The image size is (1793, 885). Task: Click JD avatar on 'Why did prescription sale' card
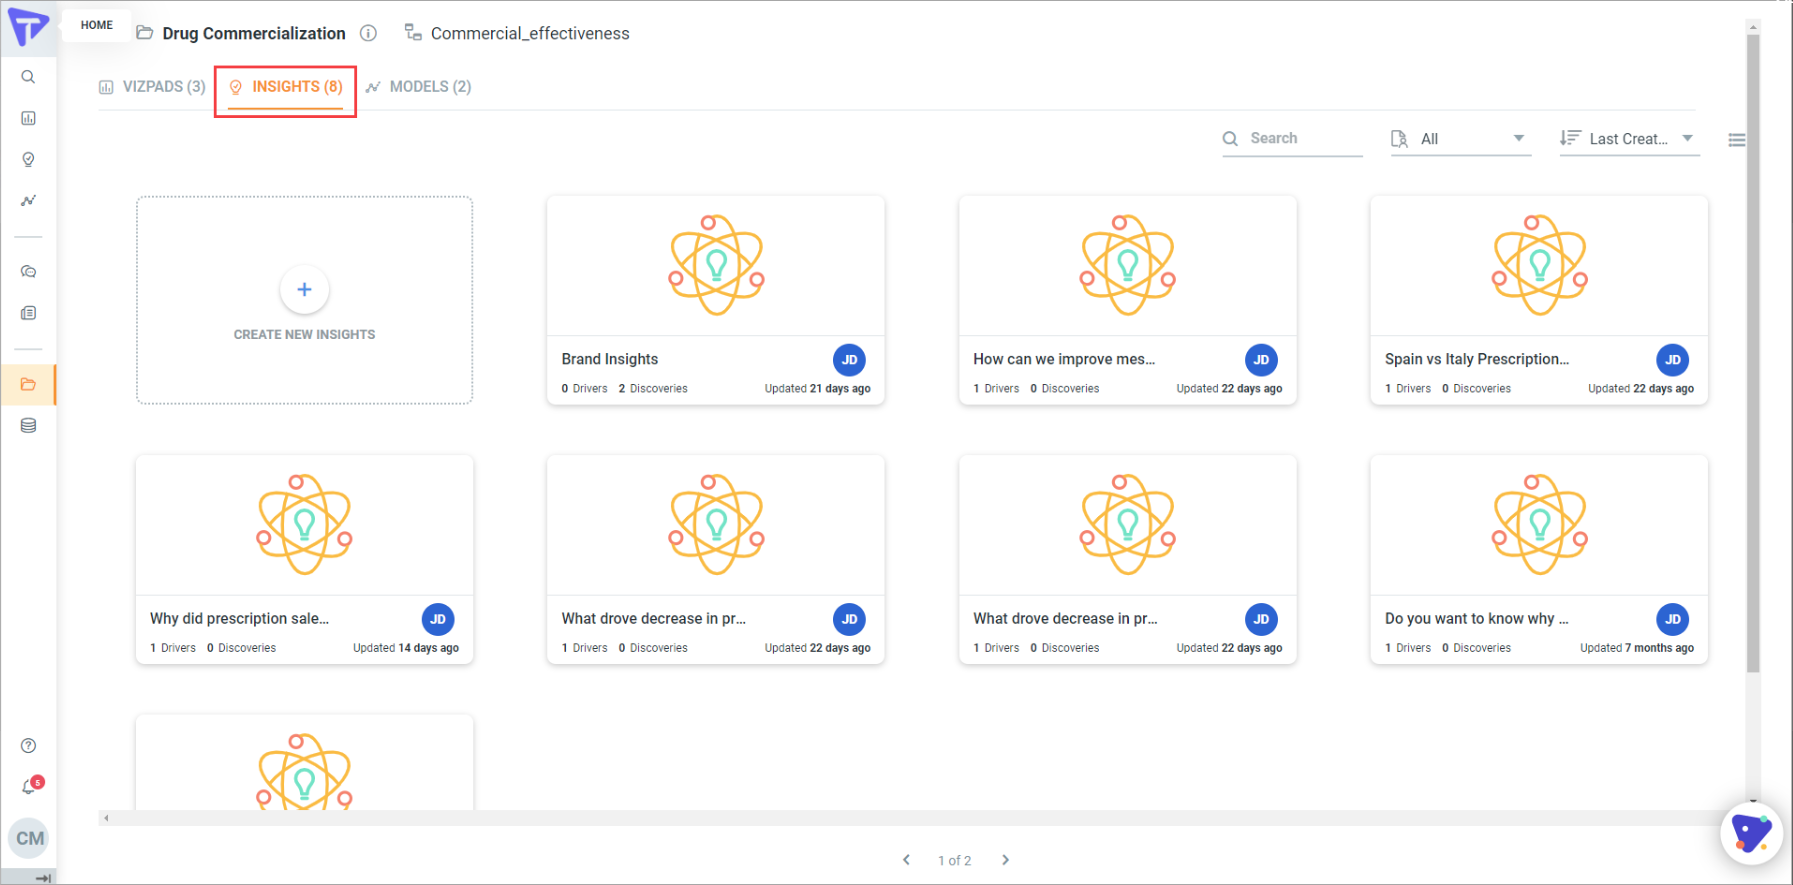(438, 619)
